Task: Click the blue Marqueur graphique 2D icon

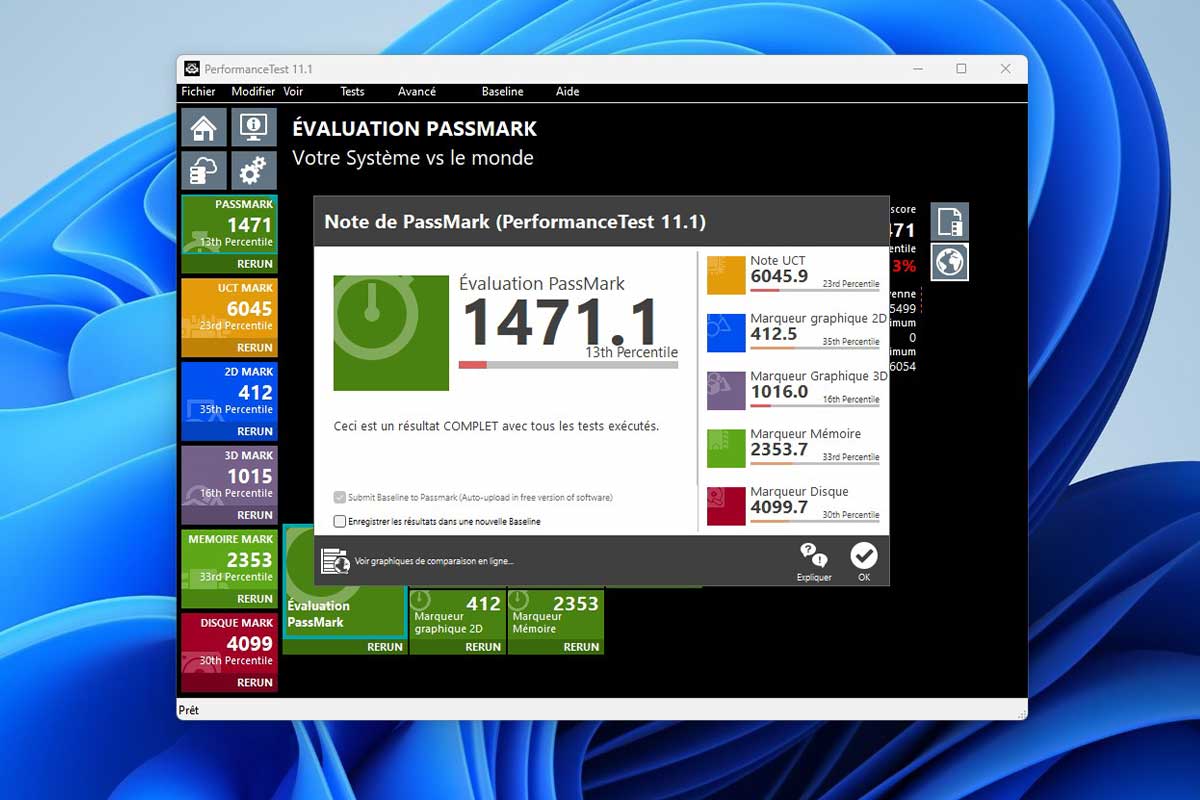Action: pyautogui.click(x=726, y=333)
